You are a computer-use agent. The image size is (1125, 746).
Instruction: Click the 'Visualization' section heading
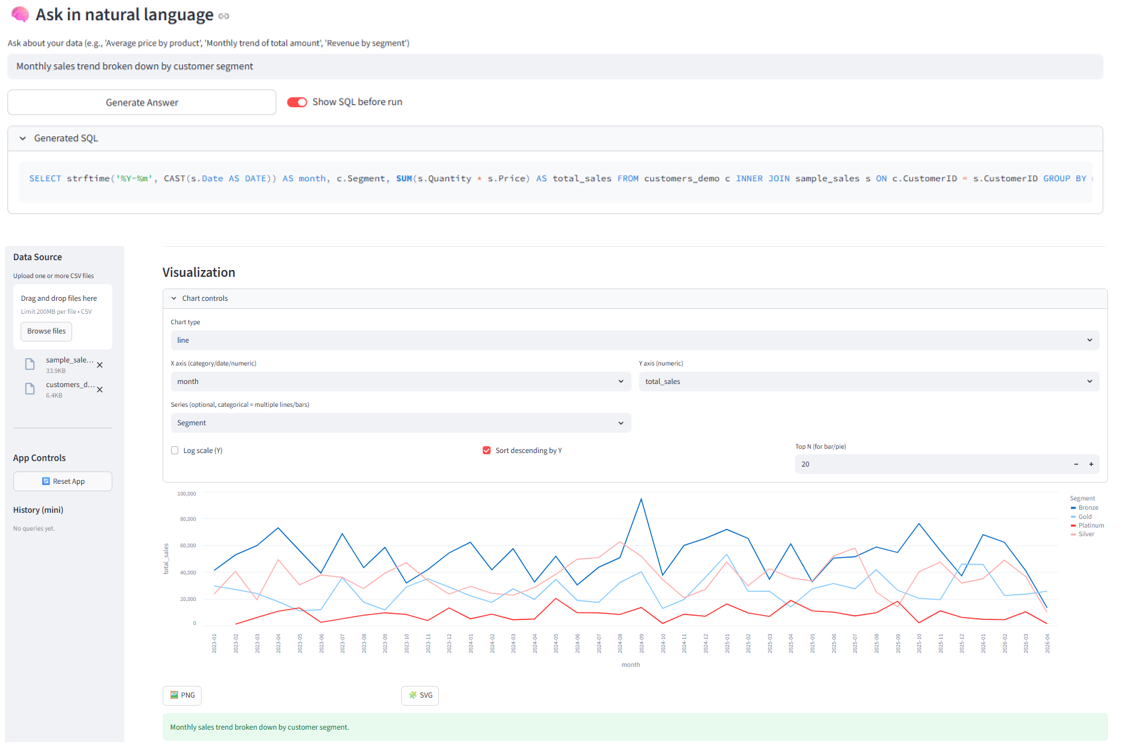[x=199, y=273]
